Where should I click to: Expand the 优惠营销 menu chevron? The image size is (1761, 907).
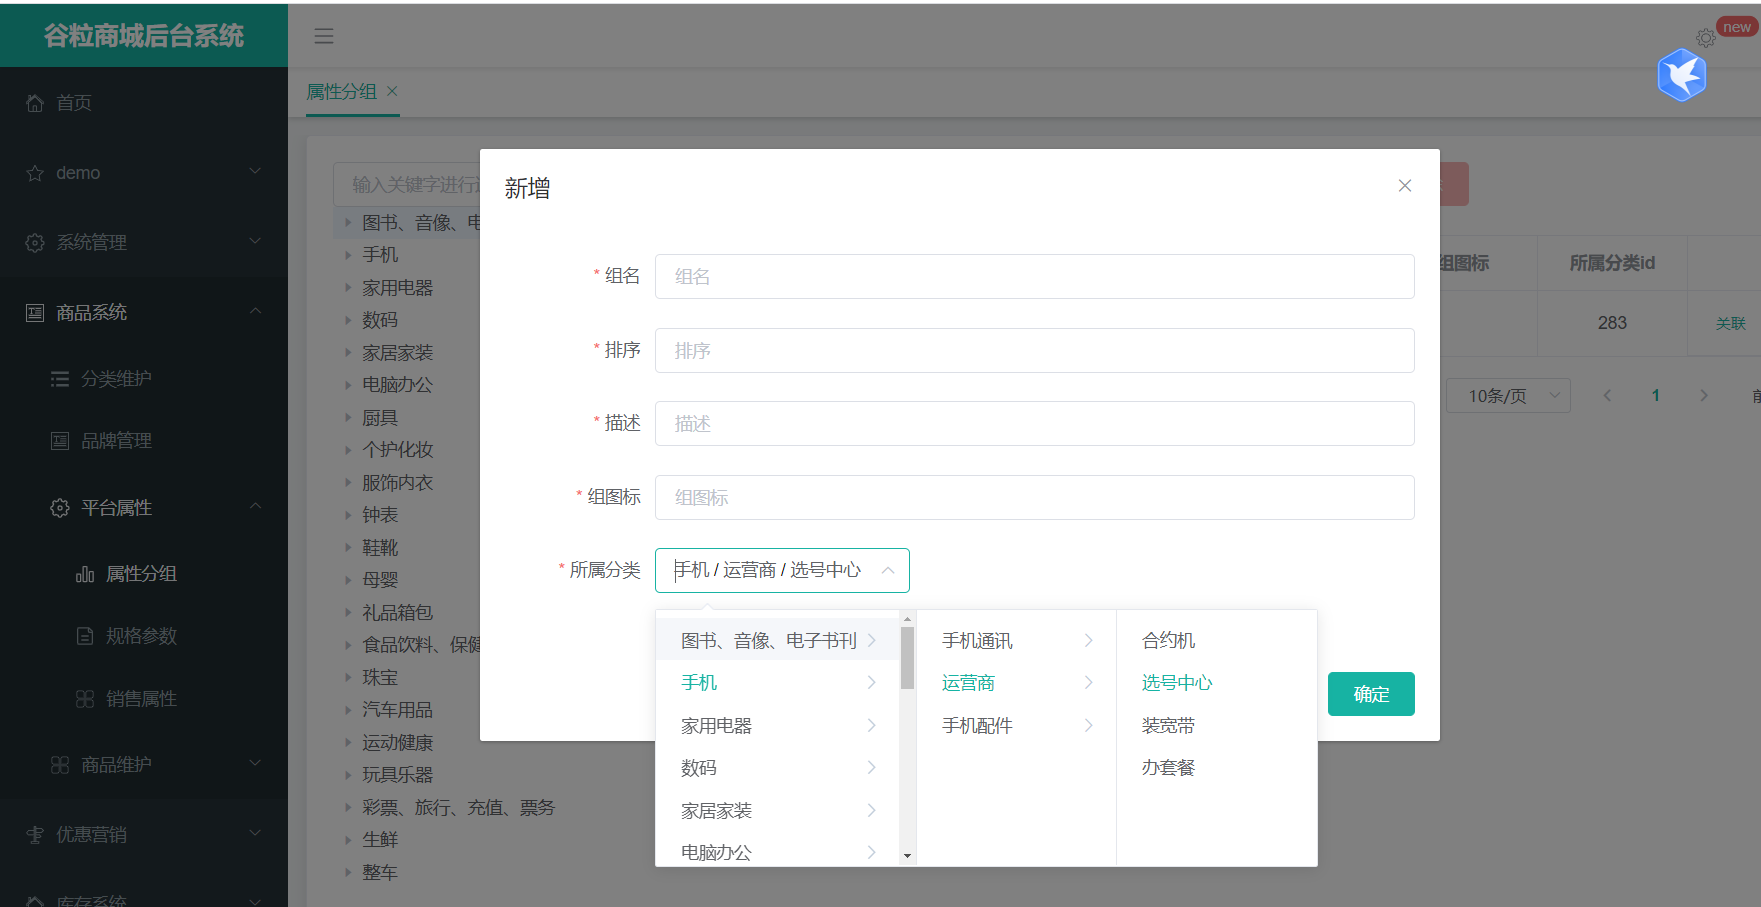(255, 833)
